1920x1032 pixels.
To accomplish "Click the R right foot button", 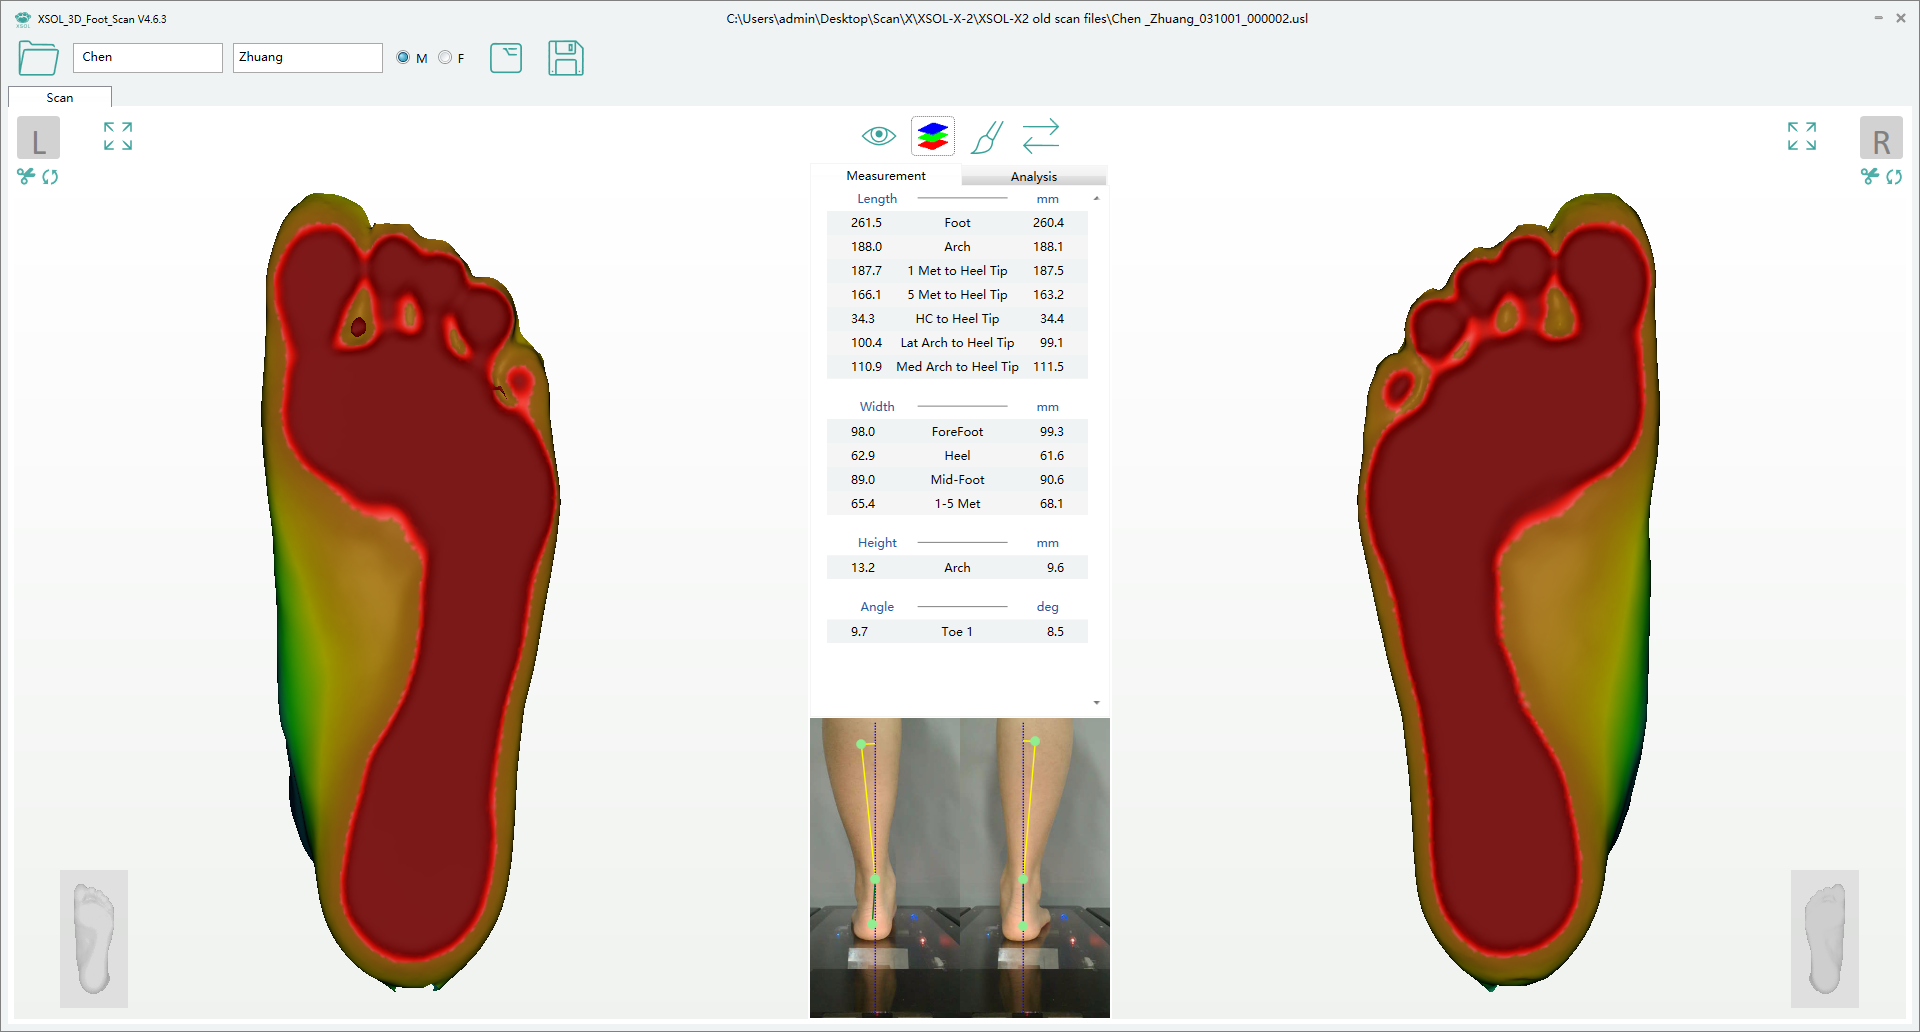I will click(1880, 138).
